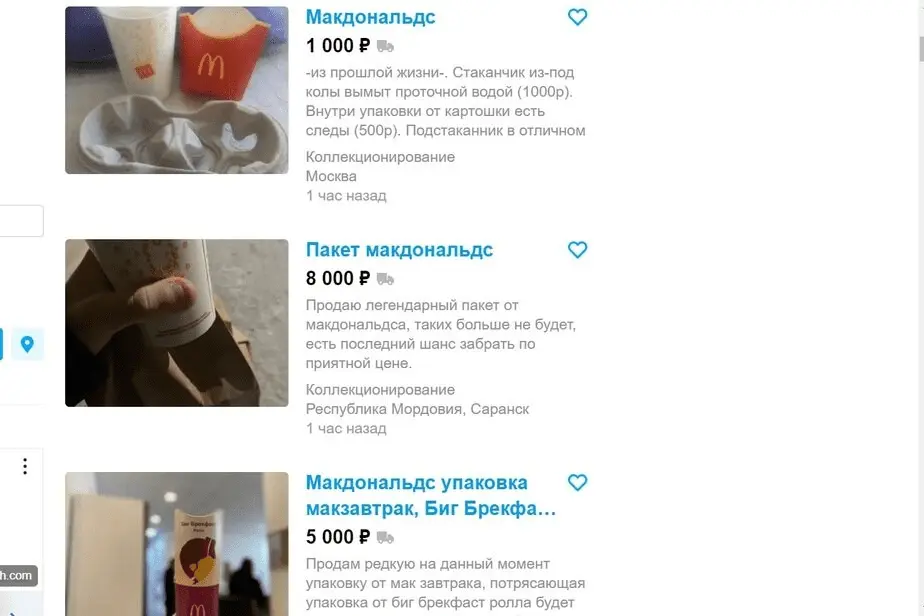The height and width of the screenshot is (616, 924).
Task: Click delivery truck icon next to 1 000 ₽
Action: (385, 46)
